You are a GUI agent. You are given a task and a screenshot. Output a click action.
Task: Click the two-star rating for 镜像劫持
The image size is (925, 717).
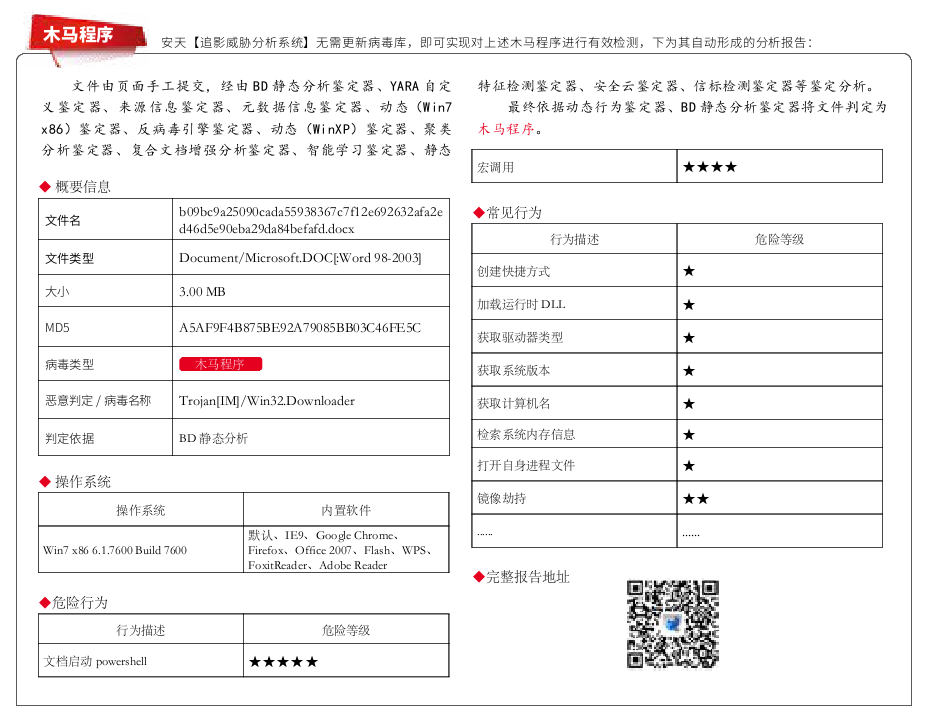pyautogui.click(x=696, y=499)
